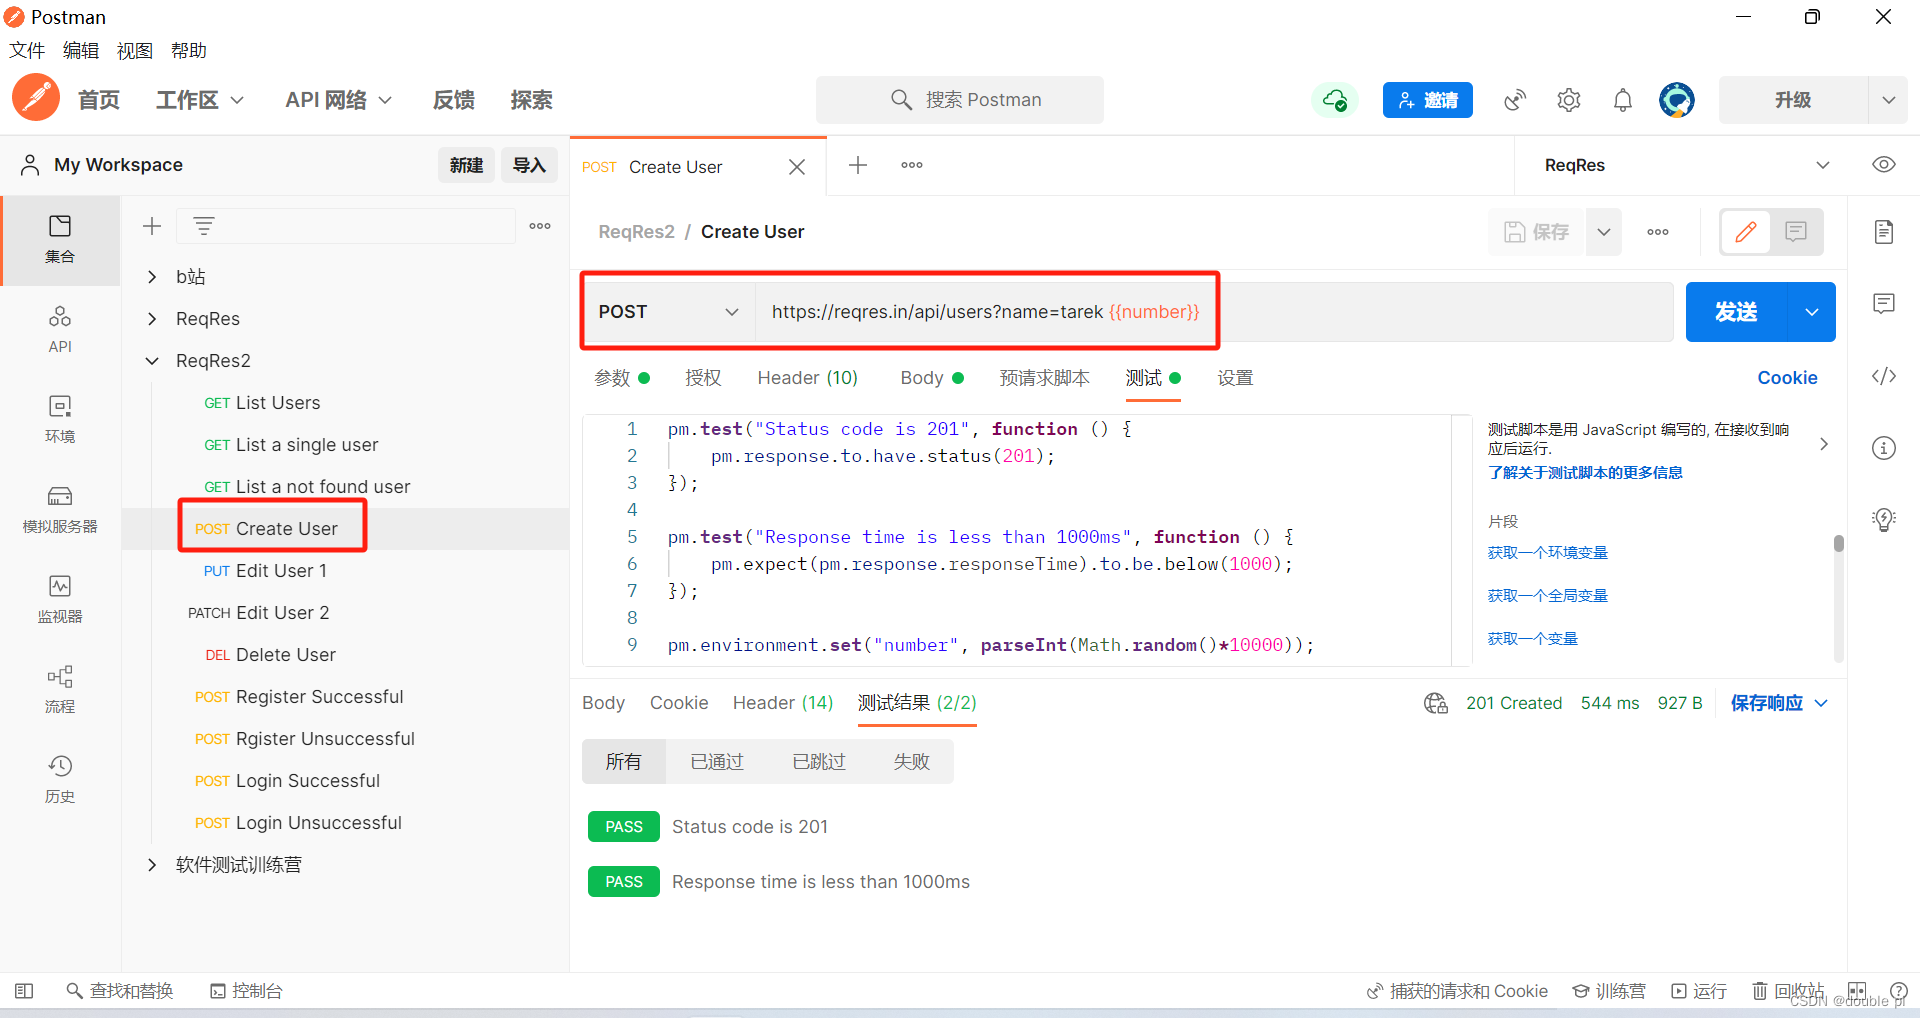
Task: Open the save response (保存响应) dropdown
Action: pyautogui.click(x=1780, y=703)
